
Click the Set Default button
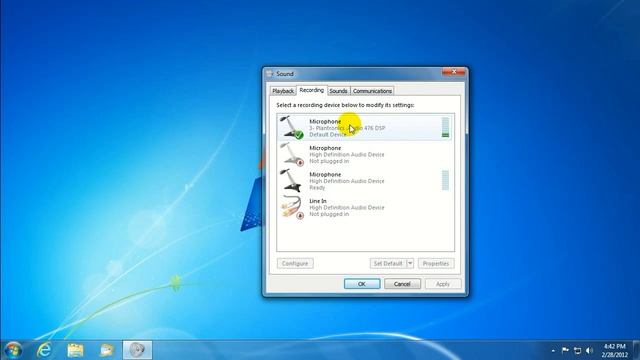point(388,264)
